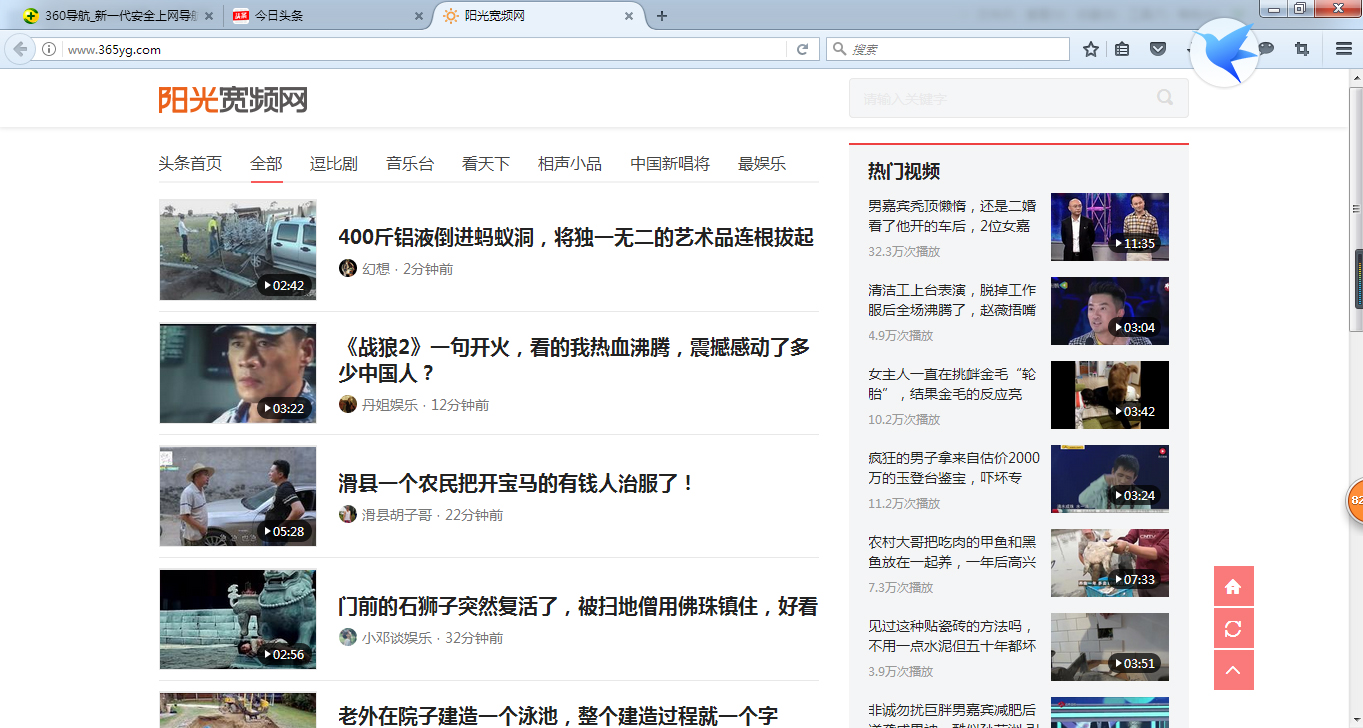Take a screenshot with the crop tool icon
The image size is (1363, 728).
tap(1302, 48)
